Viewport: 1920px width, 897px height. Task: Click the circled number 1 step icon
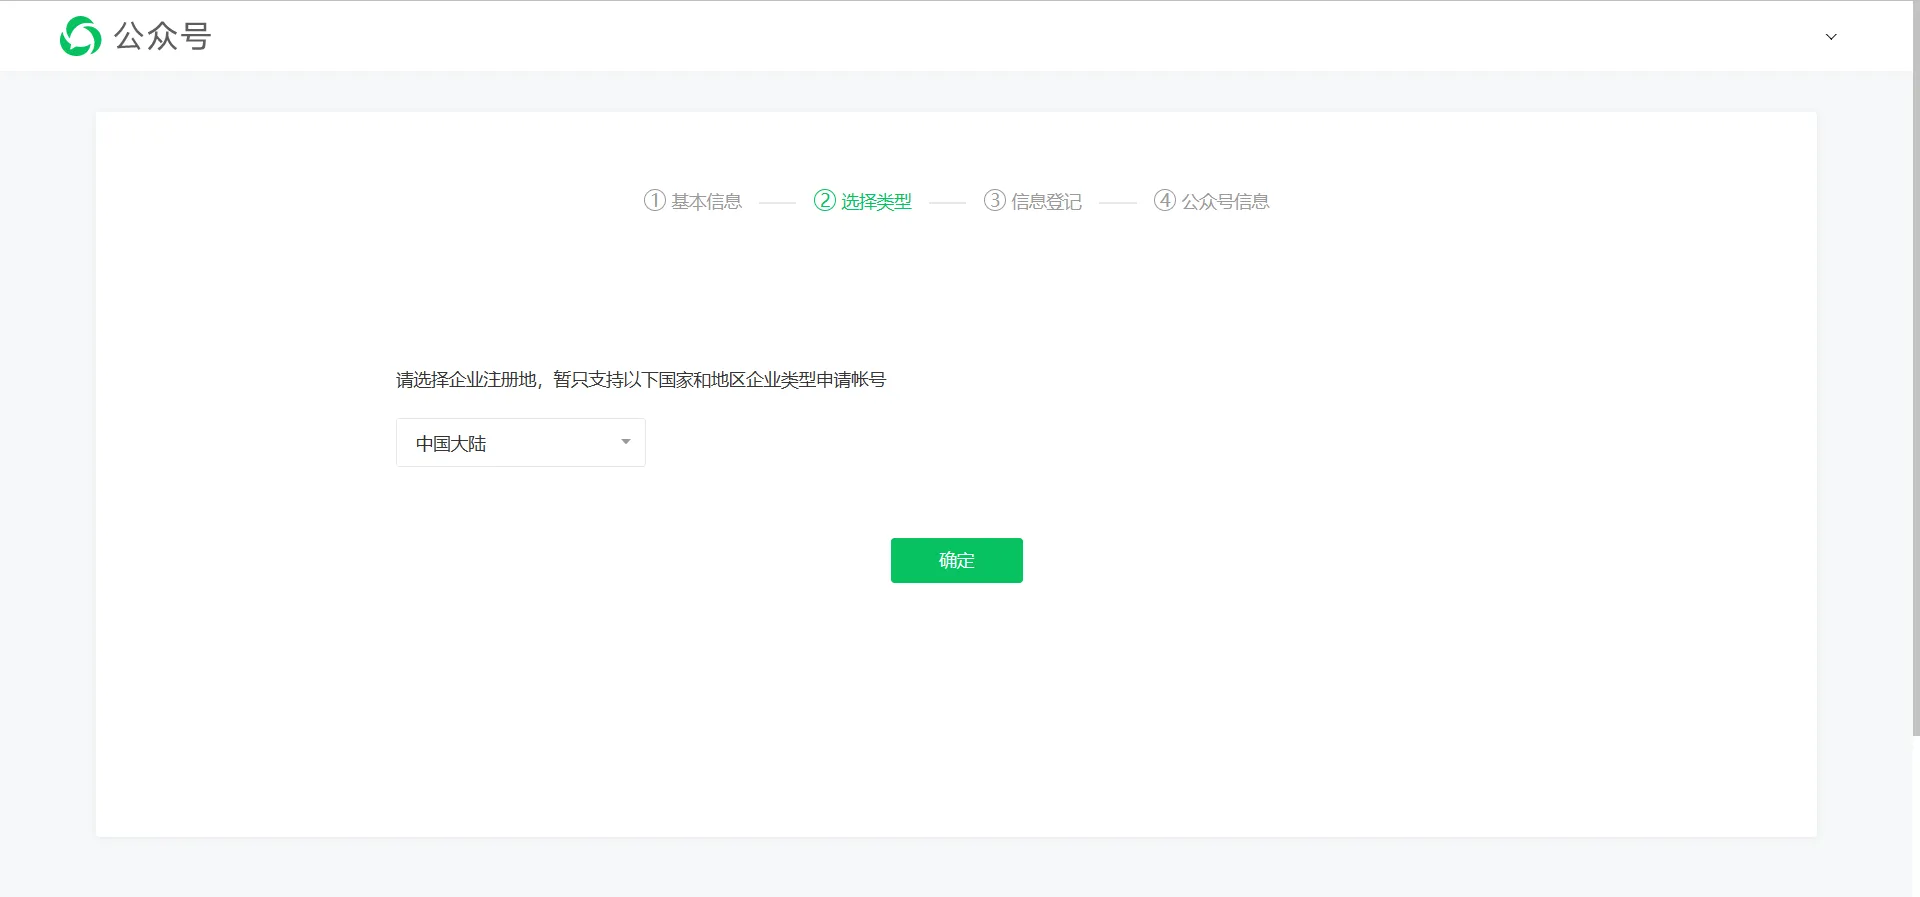coord(655,201)
